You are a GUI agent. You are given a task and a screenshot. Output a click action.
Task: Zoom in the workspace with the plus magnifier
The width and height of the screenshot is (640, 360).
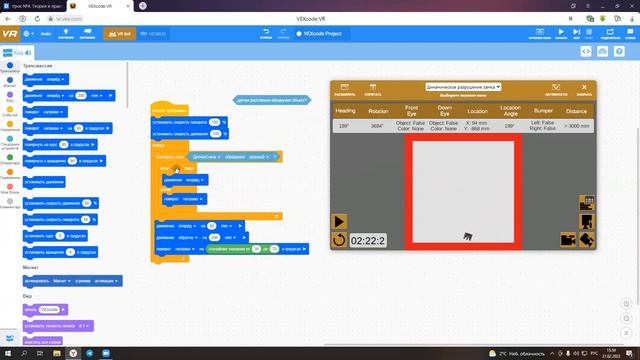(626, 304)
